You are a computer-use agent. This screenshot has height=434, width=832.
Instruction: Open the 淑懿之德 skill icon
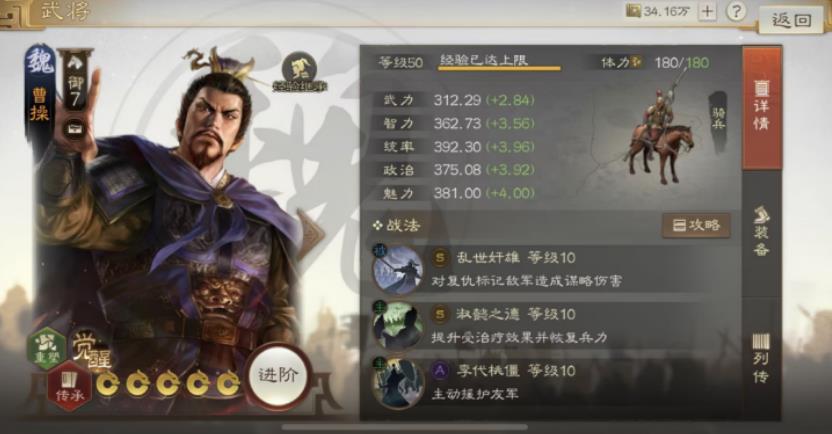click(x=398, y=326)
